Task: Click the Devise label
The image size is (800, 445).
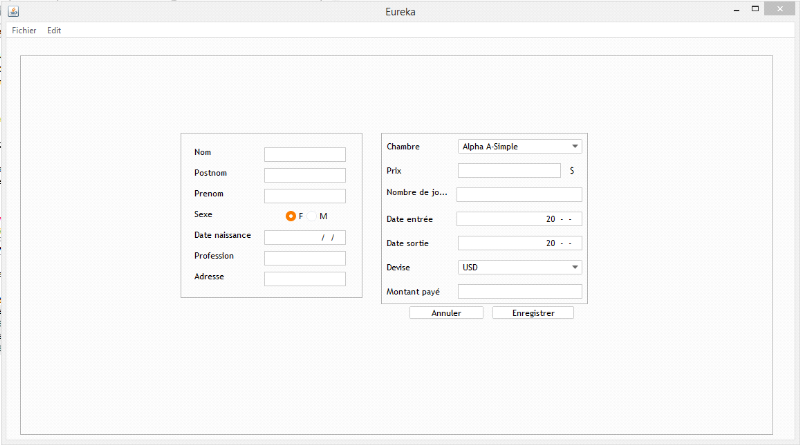Action: [398, 267]
